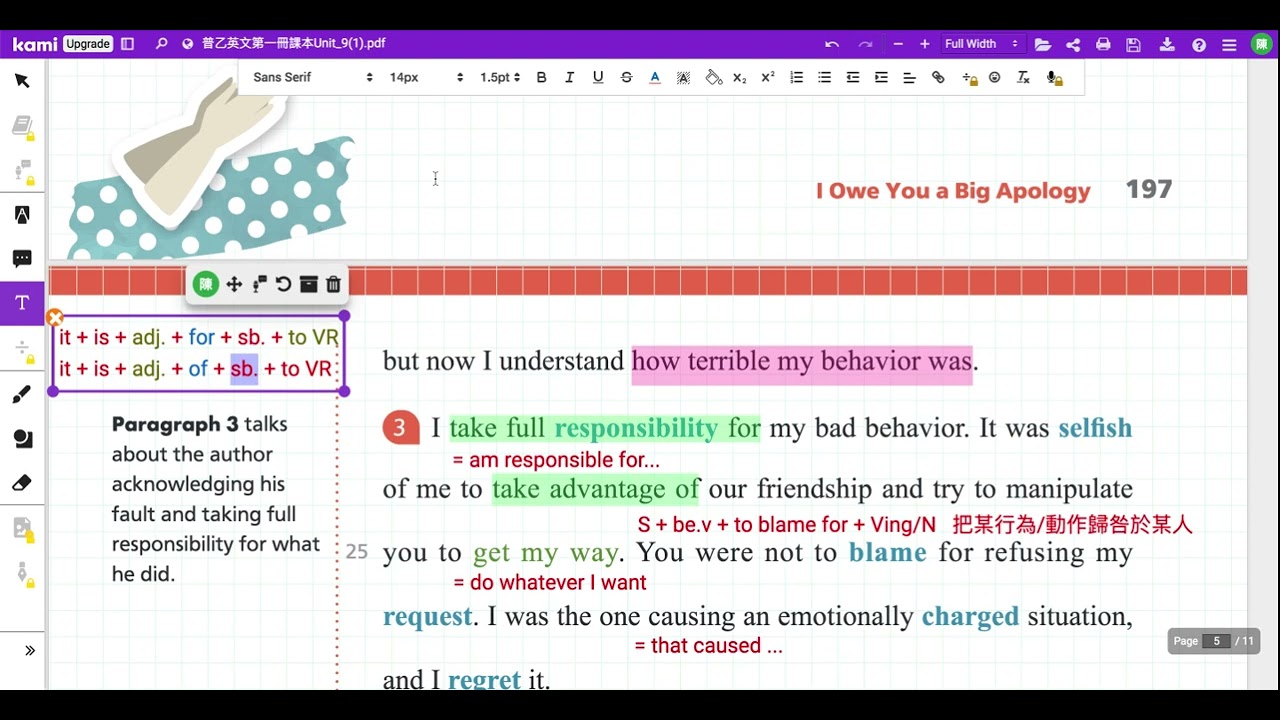1280x720 pixels.
Task: Click the search magnifier icon
Action: click(x=161, y=44)
